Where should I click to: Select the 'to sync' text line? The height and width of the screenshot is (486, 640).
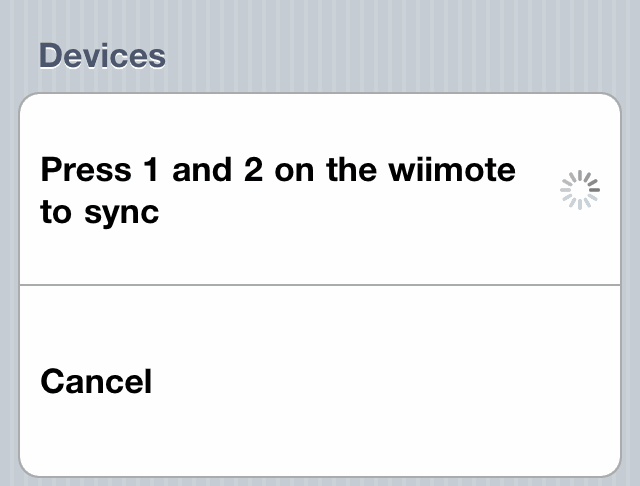pos(100,213)
